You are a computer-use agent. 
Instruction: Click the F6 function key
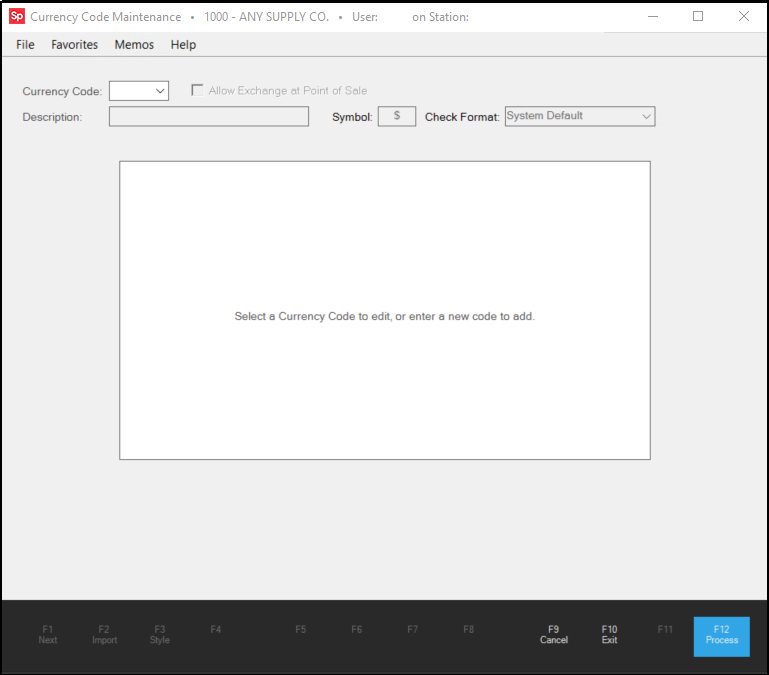(x=357, y=629)
